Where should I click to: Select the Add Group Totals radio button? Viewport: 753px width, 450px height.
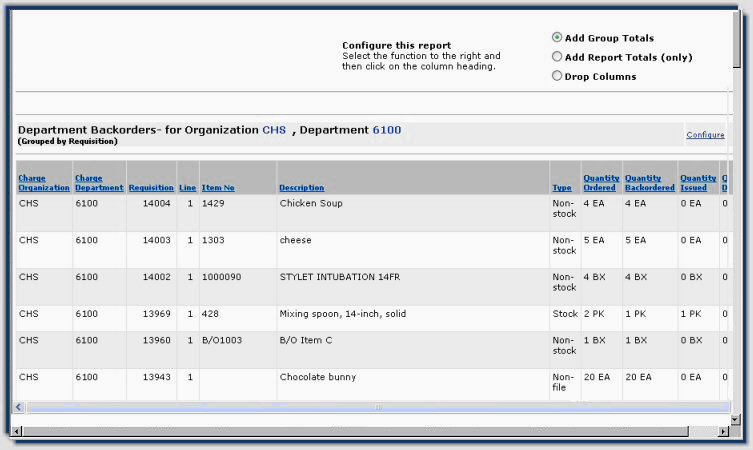click(x=557, y=38)
